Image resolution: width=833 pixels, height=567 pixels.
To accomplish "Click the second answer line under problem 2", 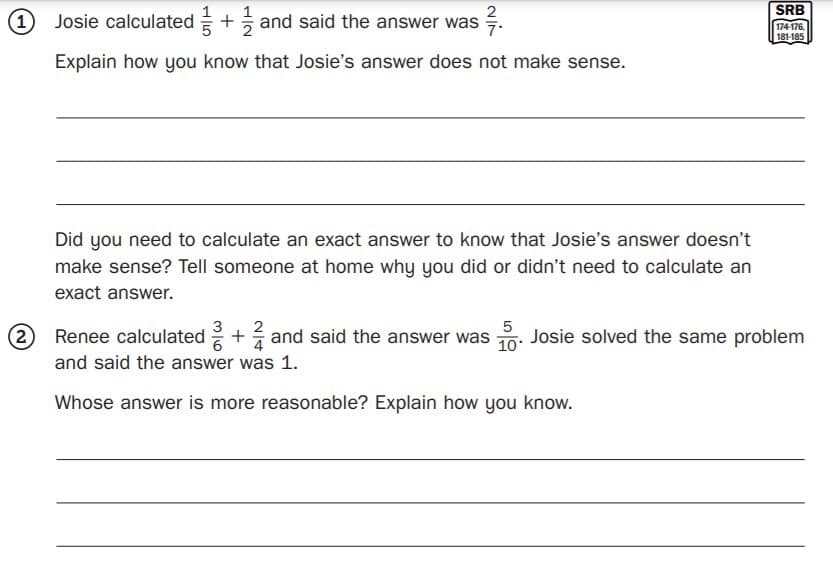I will pos(430,500).
